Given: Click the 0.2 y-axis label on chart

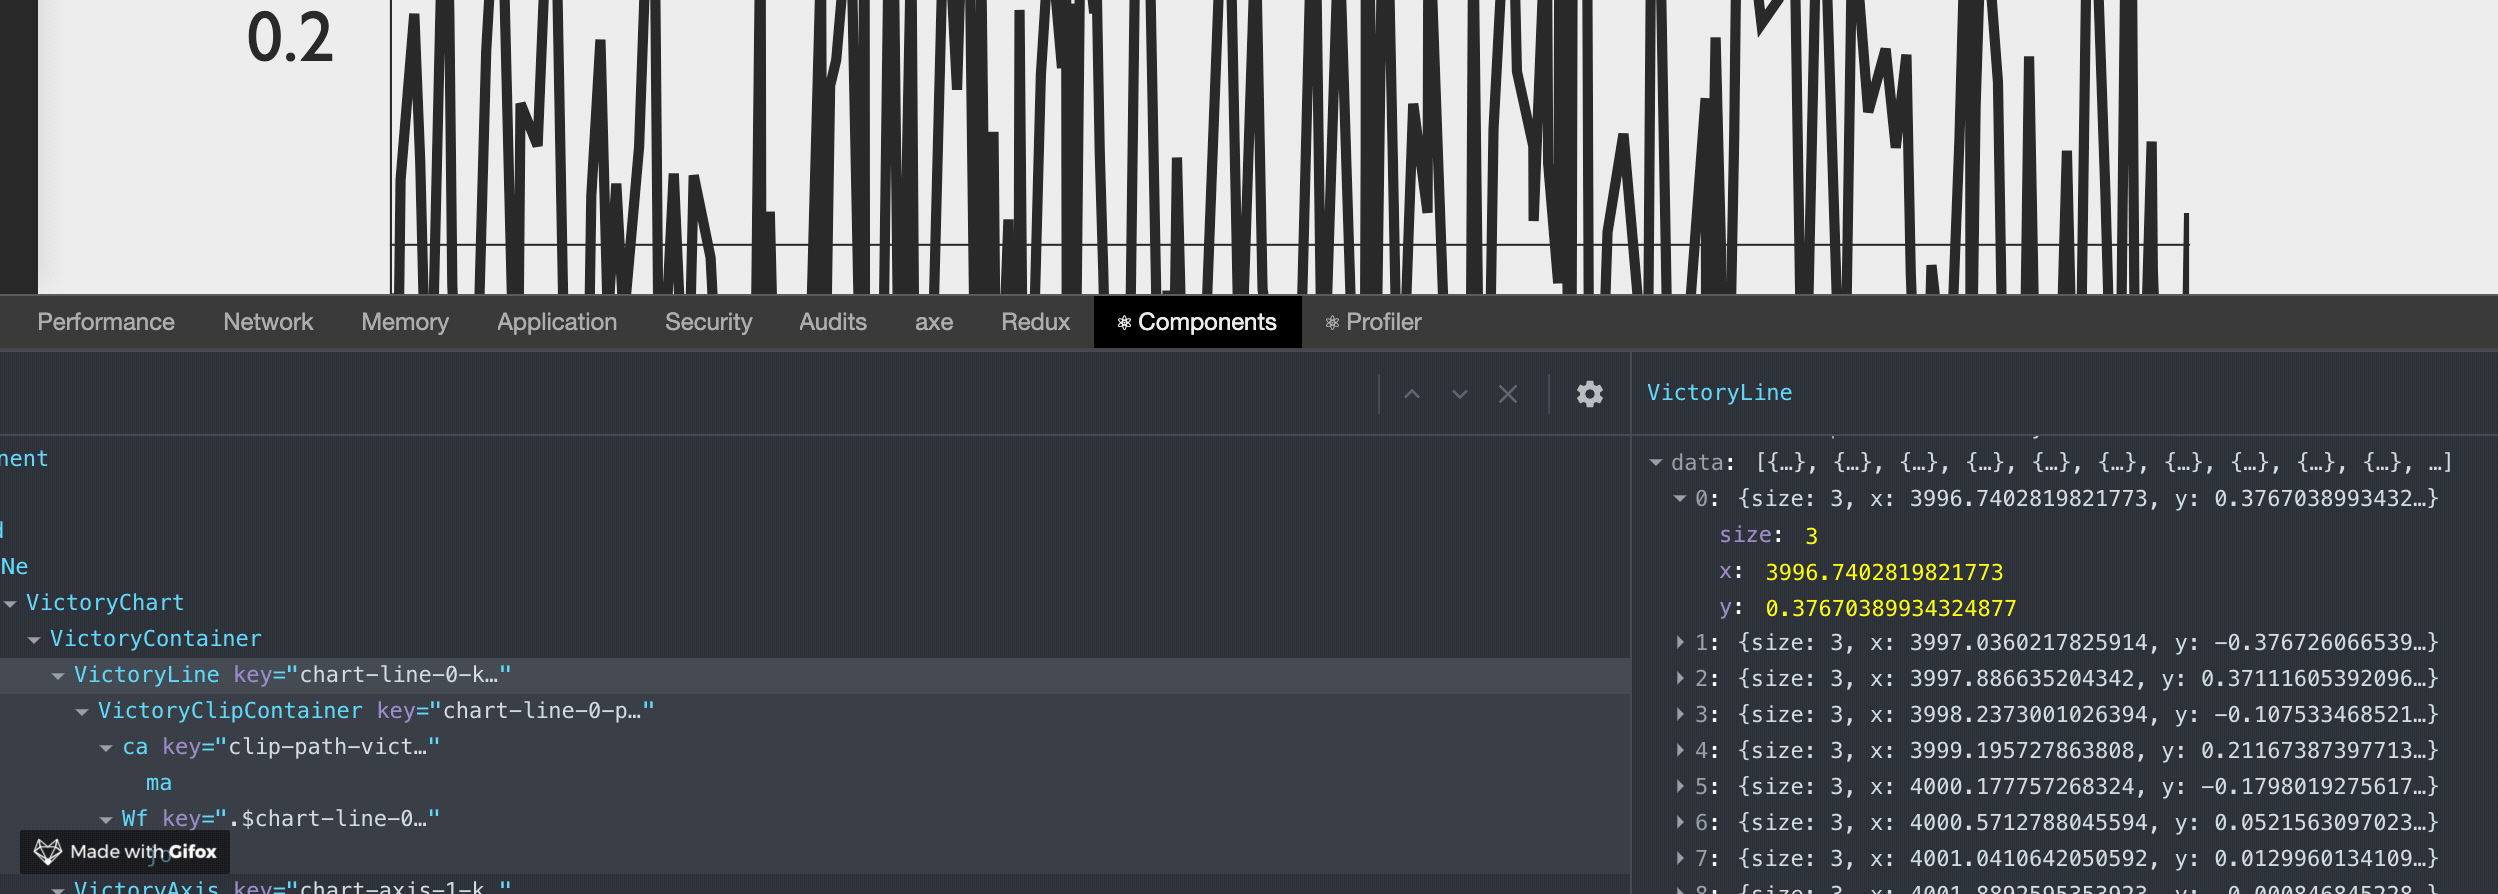Looking at the screenshot, I should [x=290, y=38].
